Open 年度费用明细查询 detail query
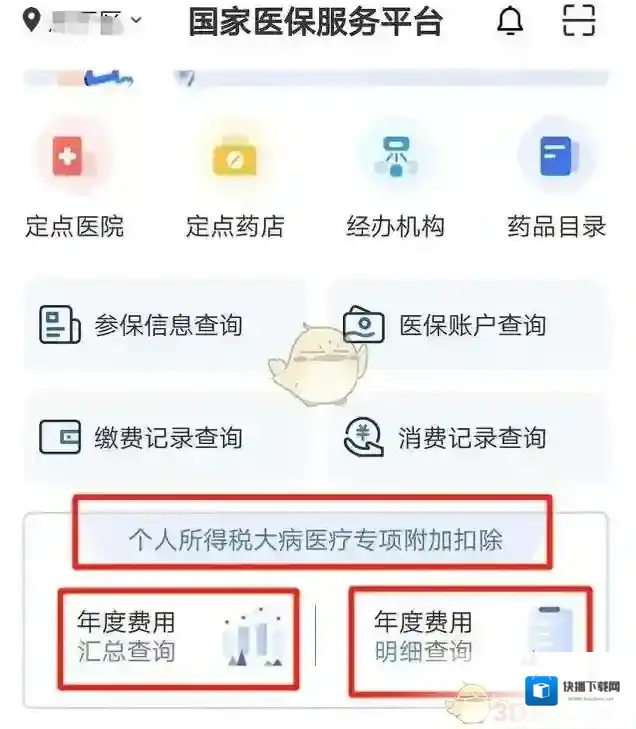The image size is (636, 729). click(x=470, y=641)
